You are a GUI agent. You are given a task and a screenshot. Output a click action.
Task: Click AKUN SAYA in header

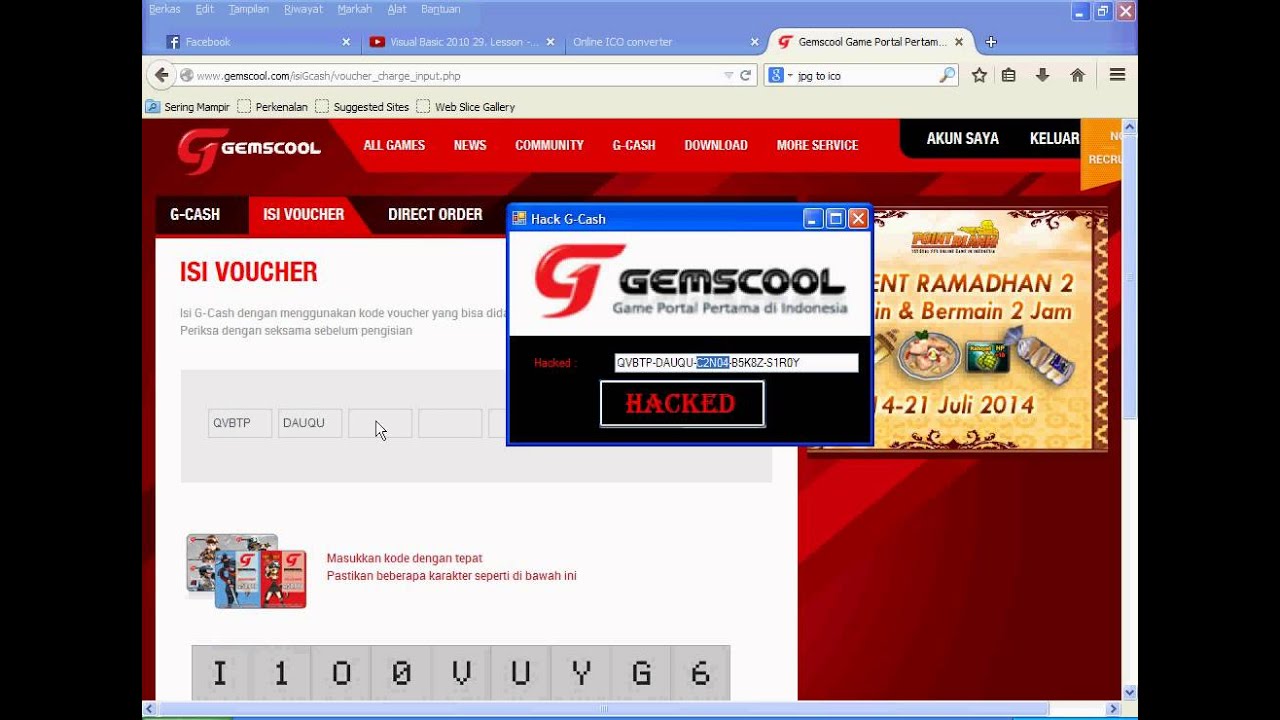(x=962, y=139)
